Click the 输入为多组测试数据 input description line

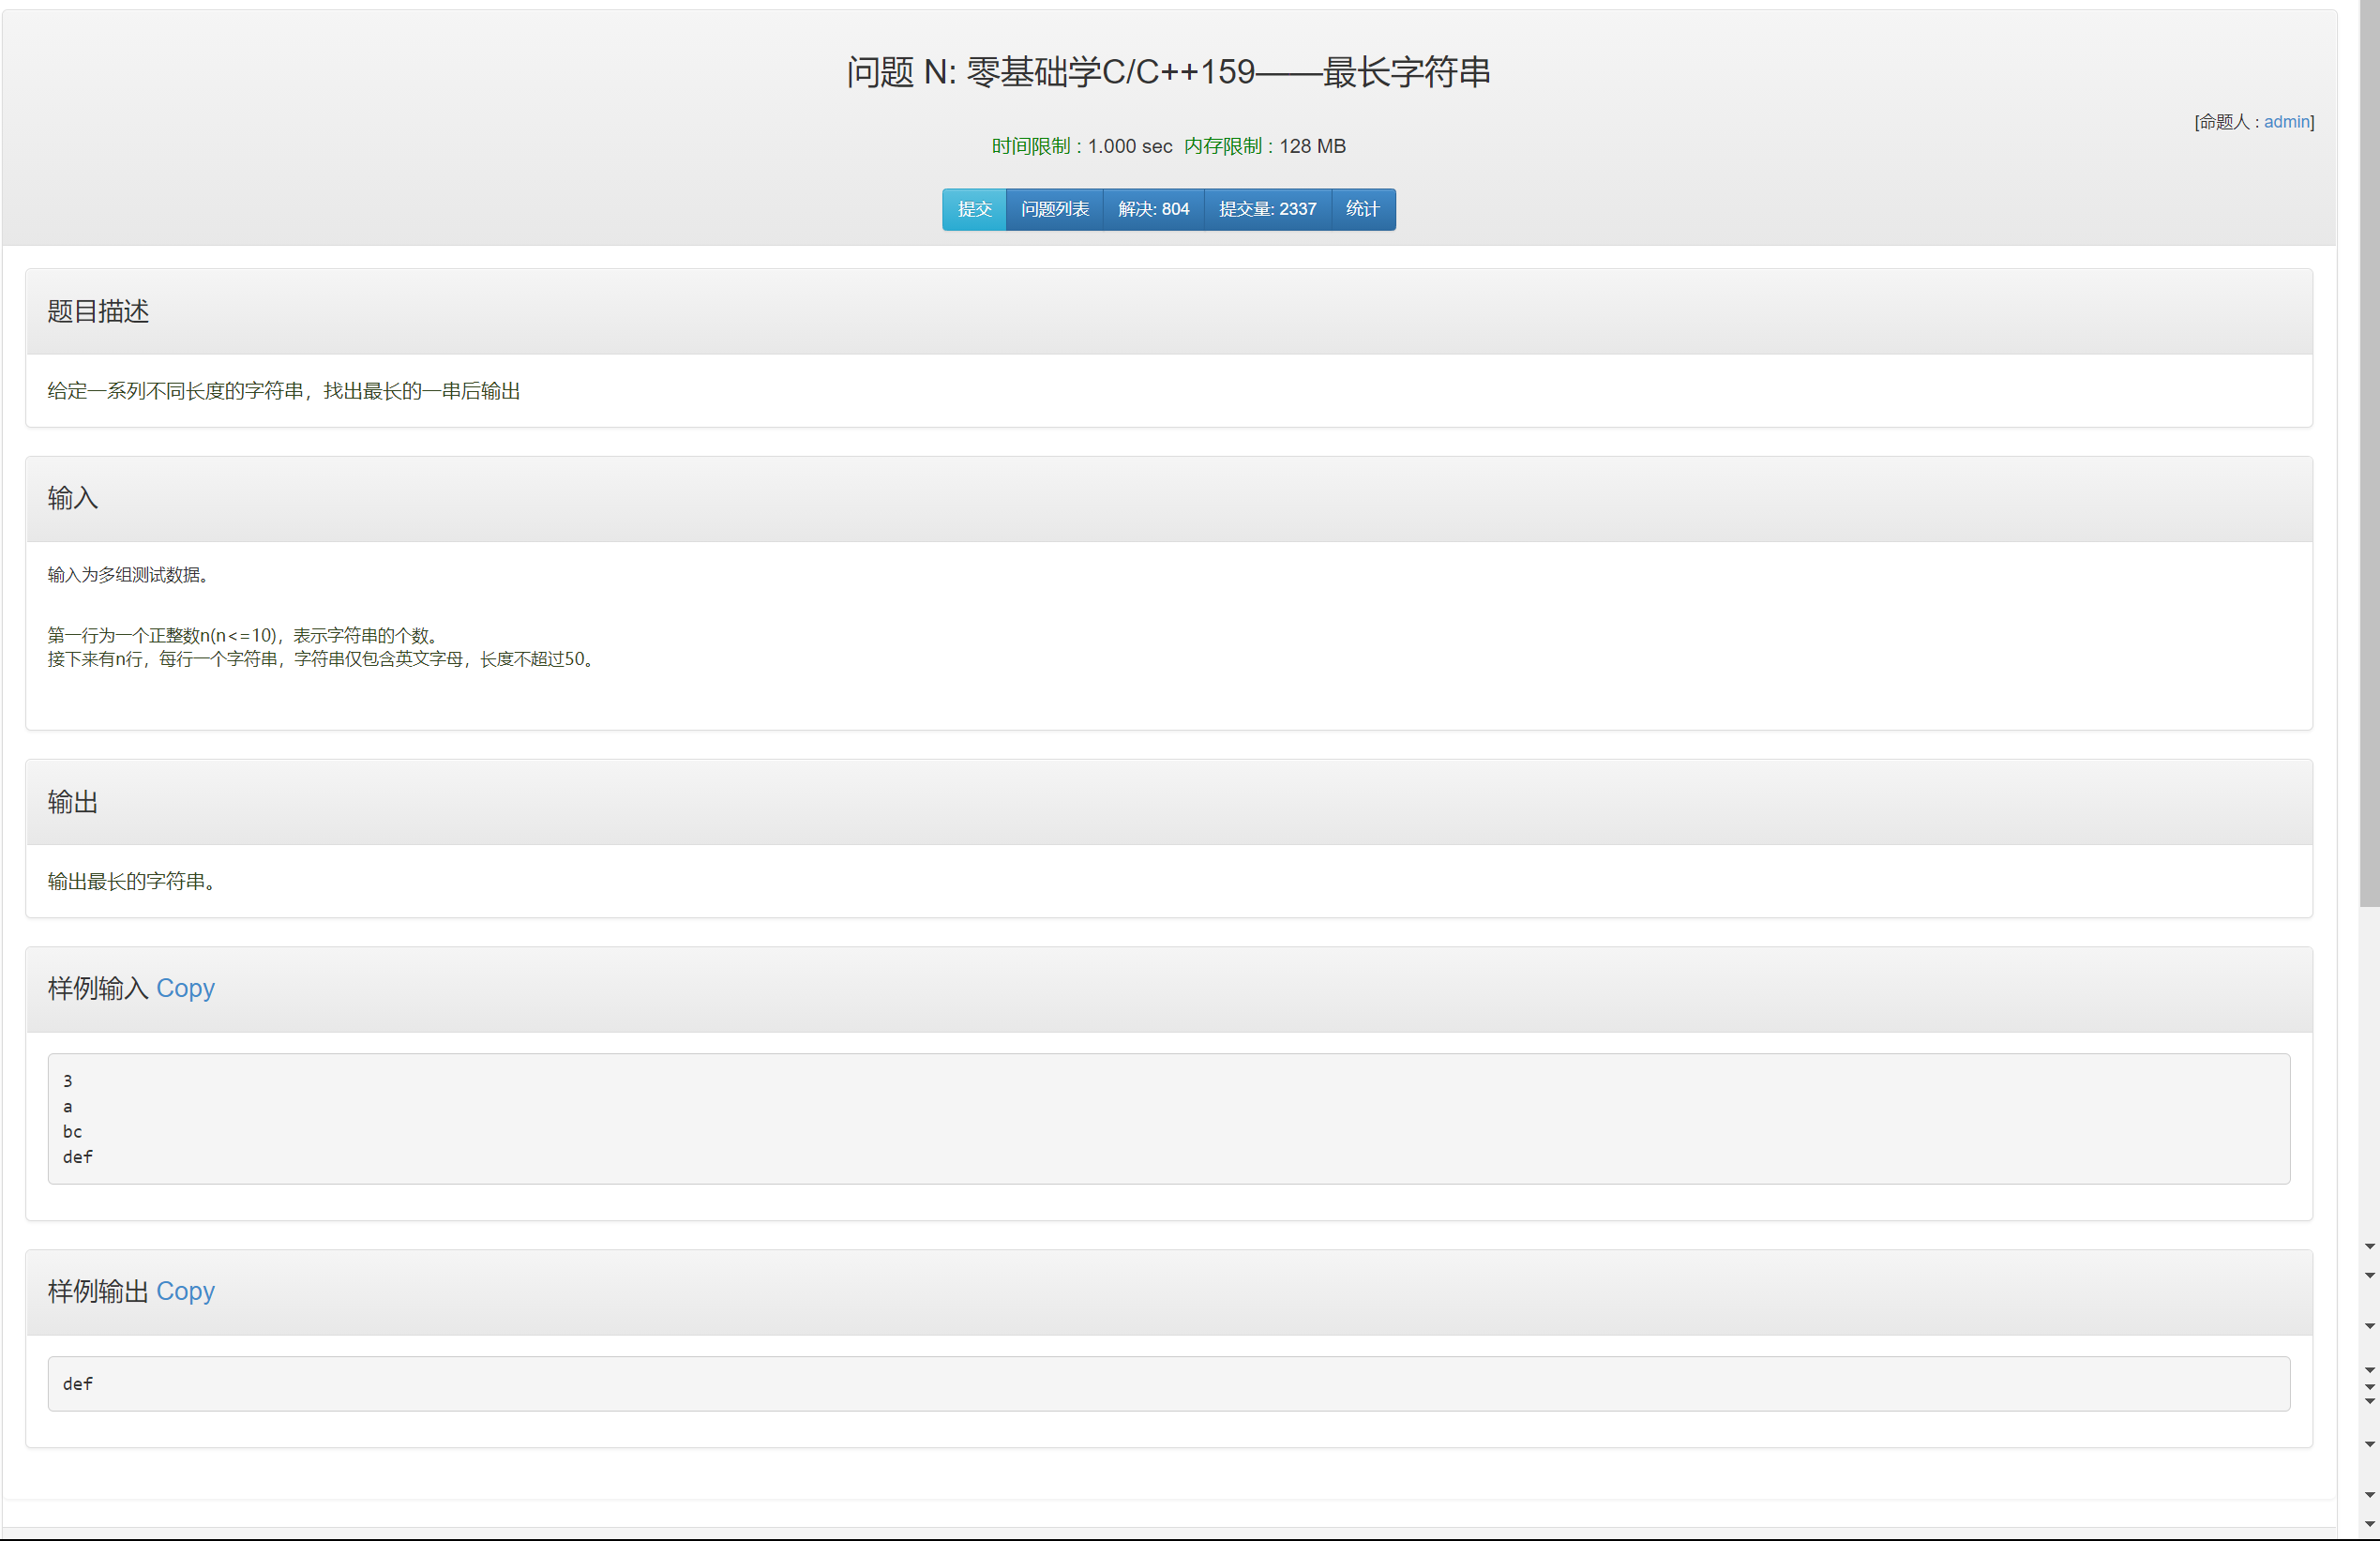(x=128, y=575)
